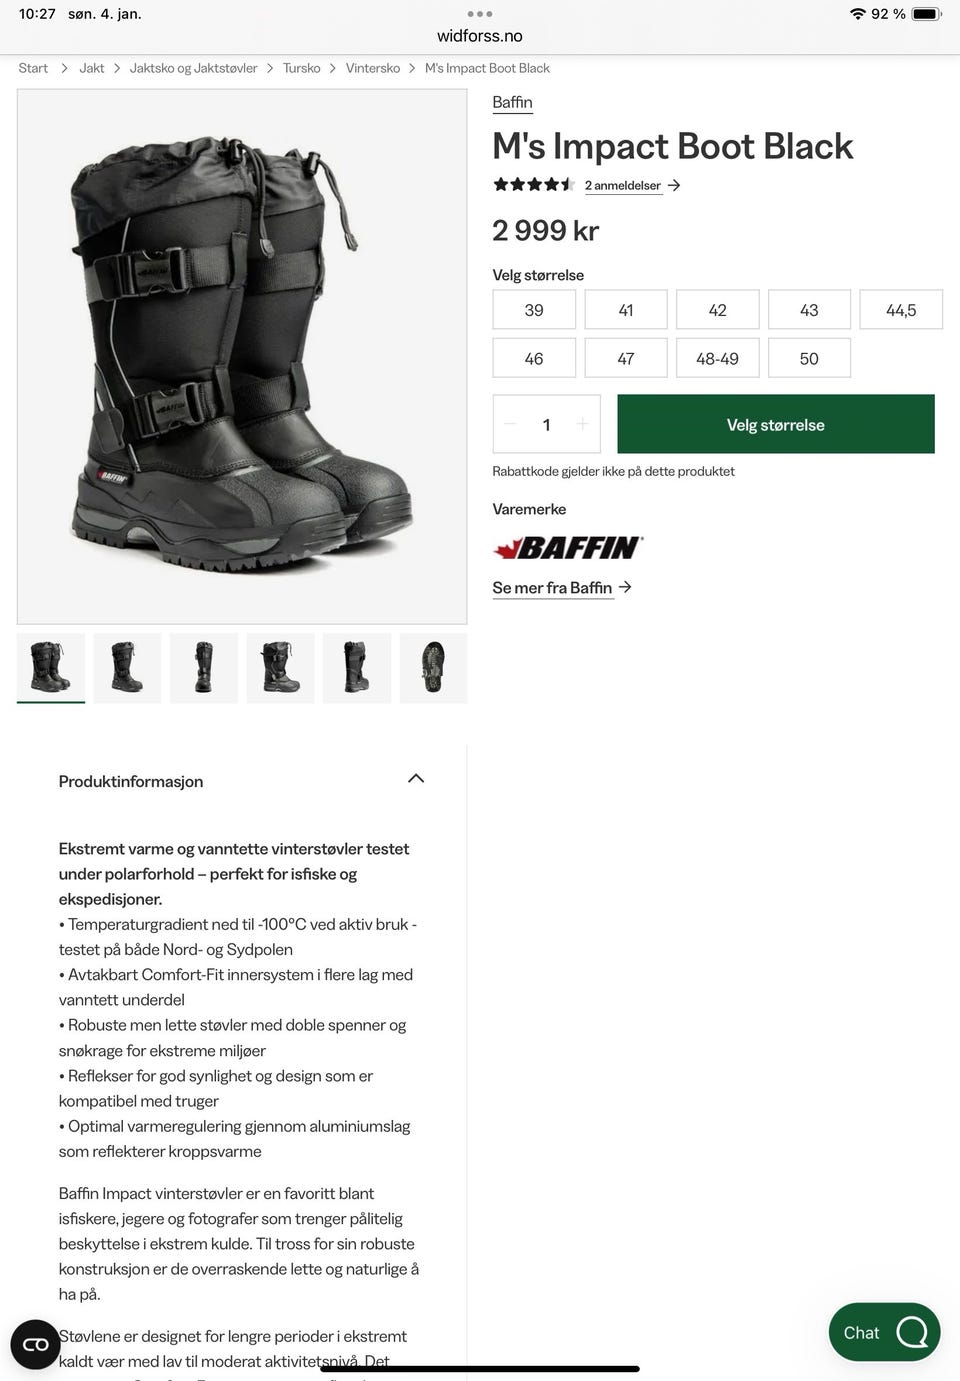Decrease quantity with the minus icon
This screenshot has width=960, height=1381.
[510, 424]
